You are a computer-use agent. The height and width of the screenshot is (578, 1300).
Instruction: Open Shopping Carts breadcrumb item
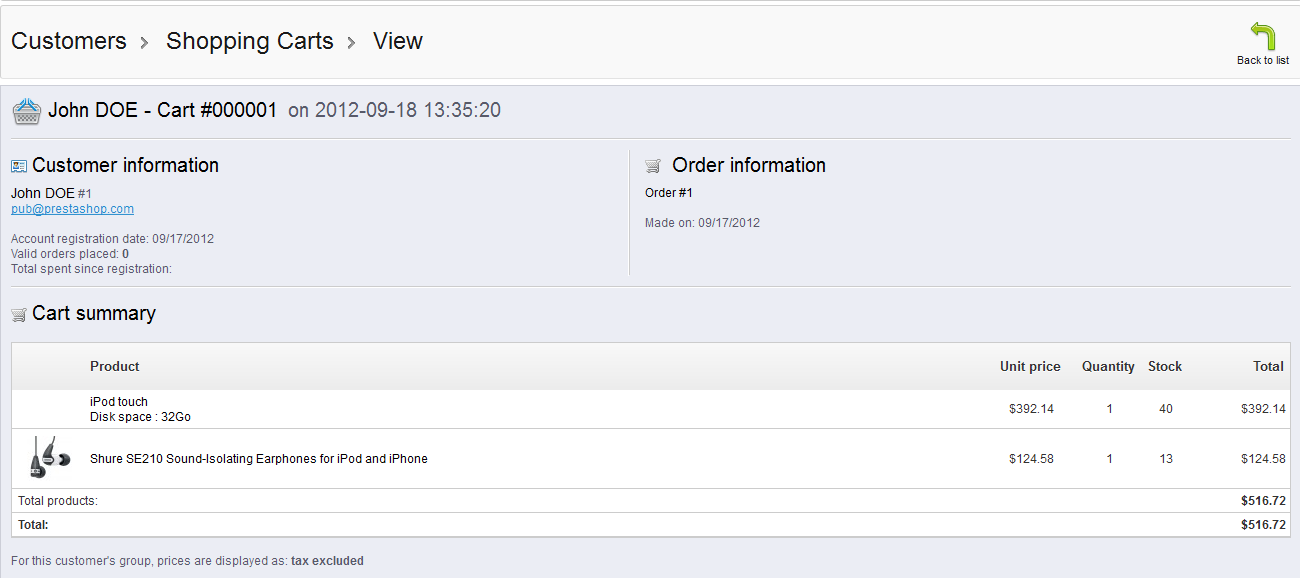(249, 41)
